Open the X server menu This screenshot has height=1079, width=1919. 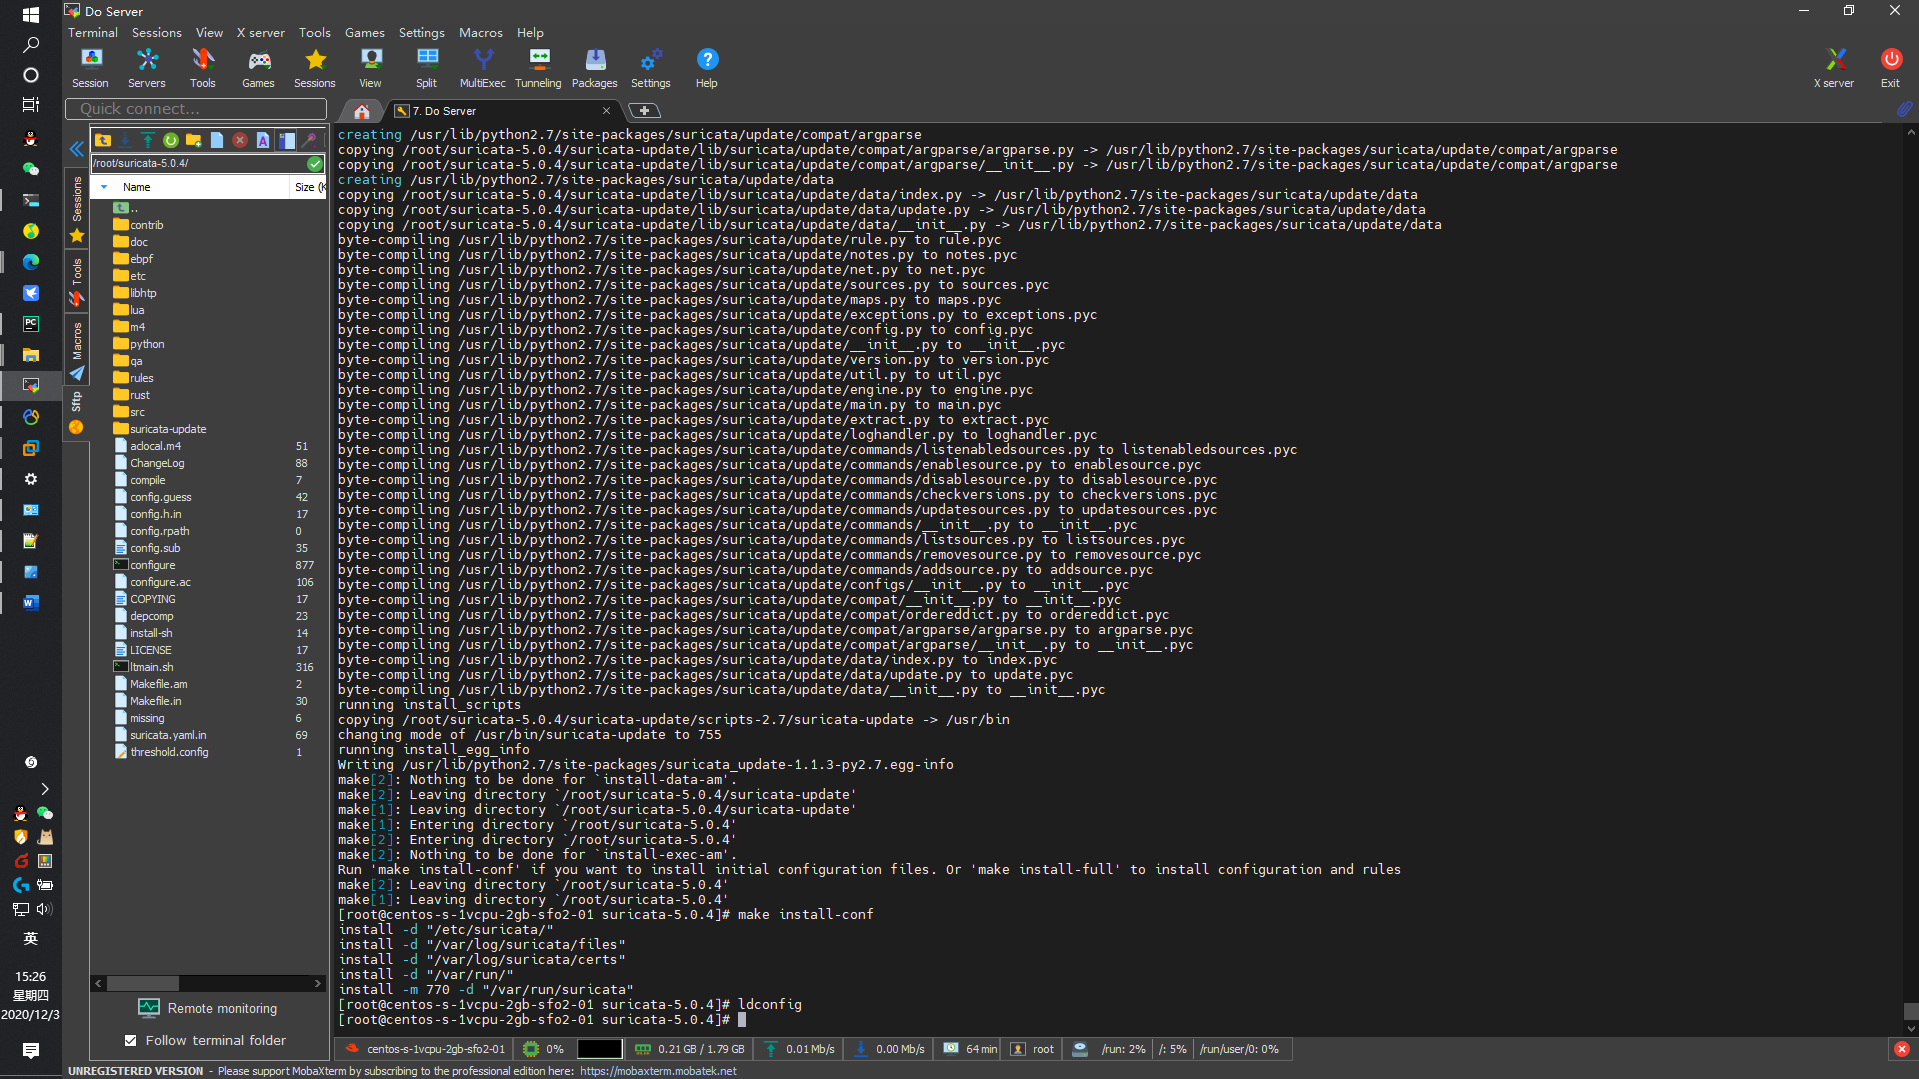click(x=261, y=32)
